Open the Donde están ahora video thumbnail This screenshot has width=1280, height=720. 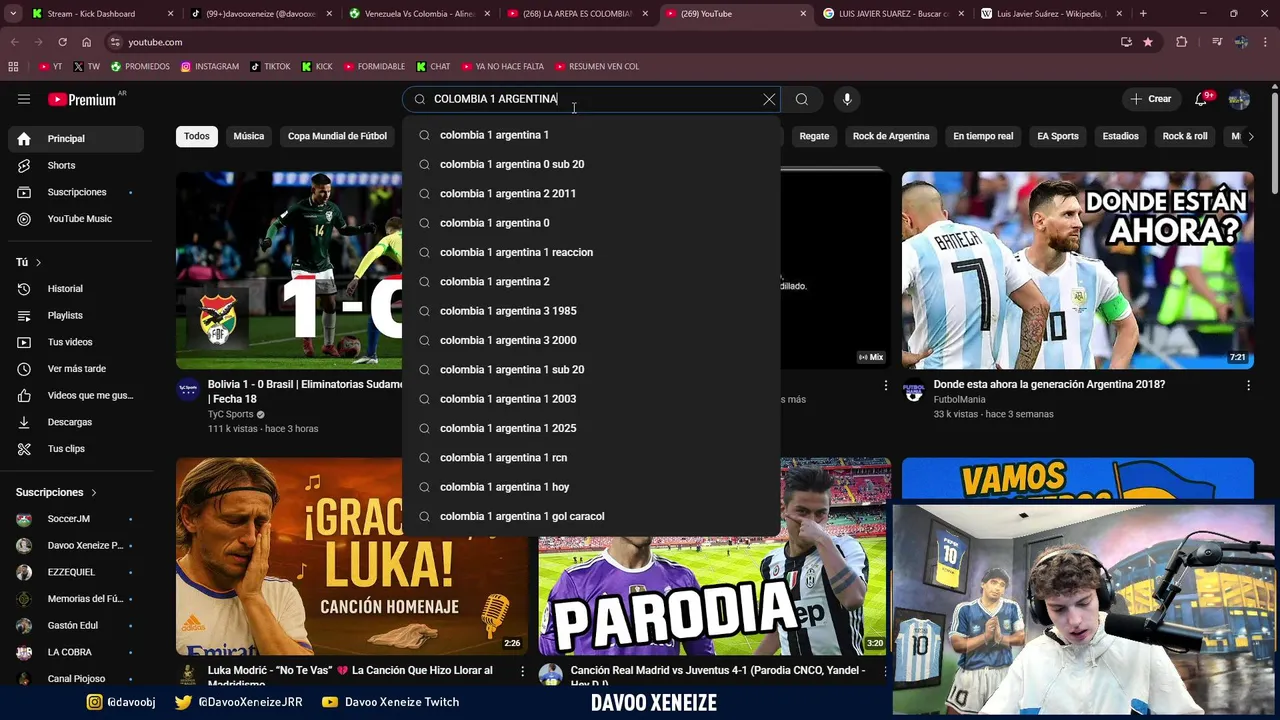(1077, 270)
